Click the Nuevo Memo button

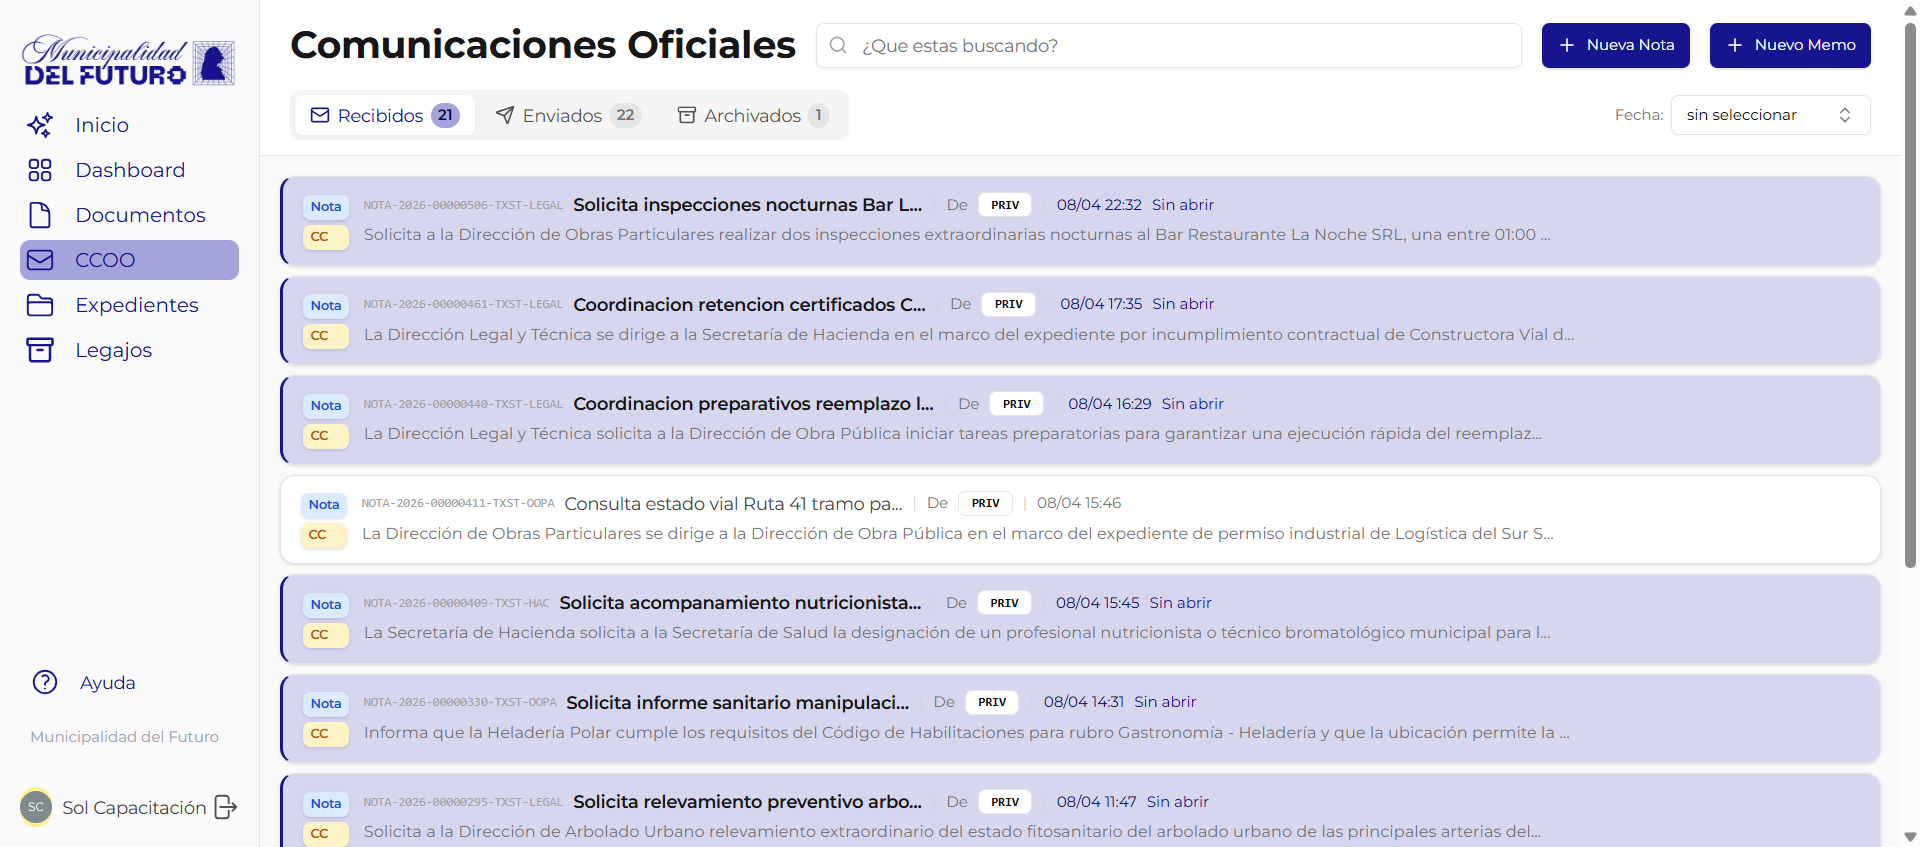click(x=1789, y=45)
